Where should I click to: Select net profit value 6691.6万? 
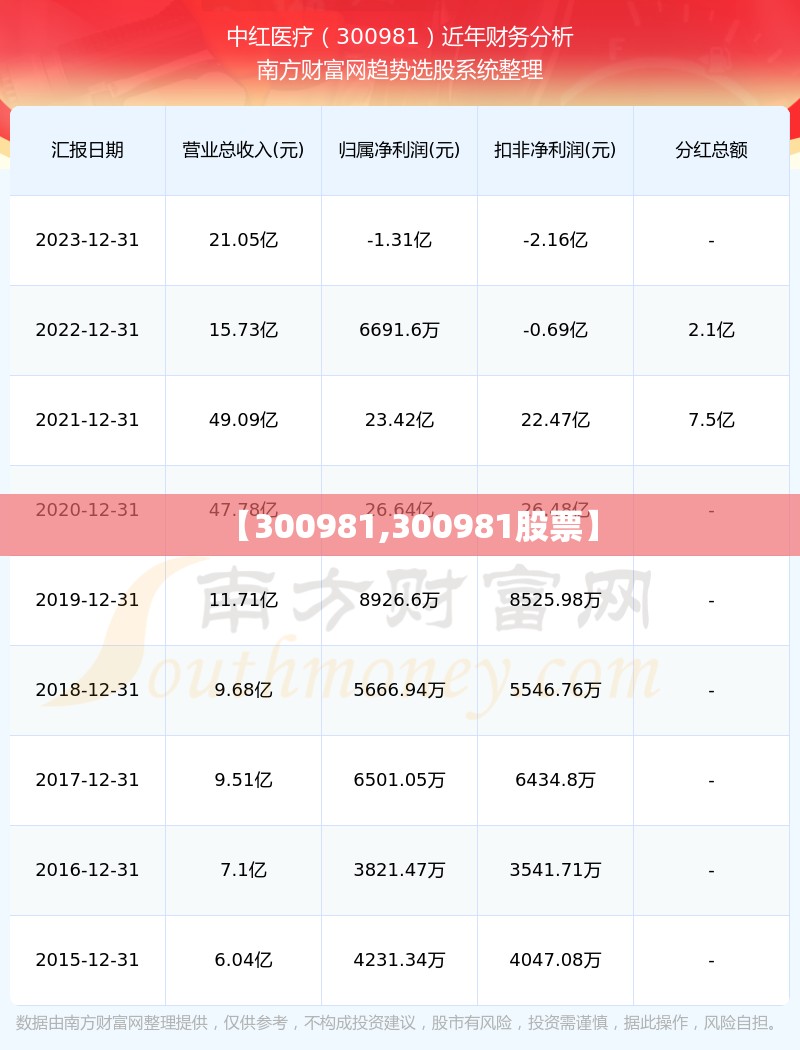click(400, 330)
